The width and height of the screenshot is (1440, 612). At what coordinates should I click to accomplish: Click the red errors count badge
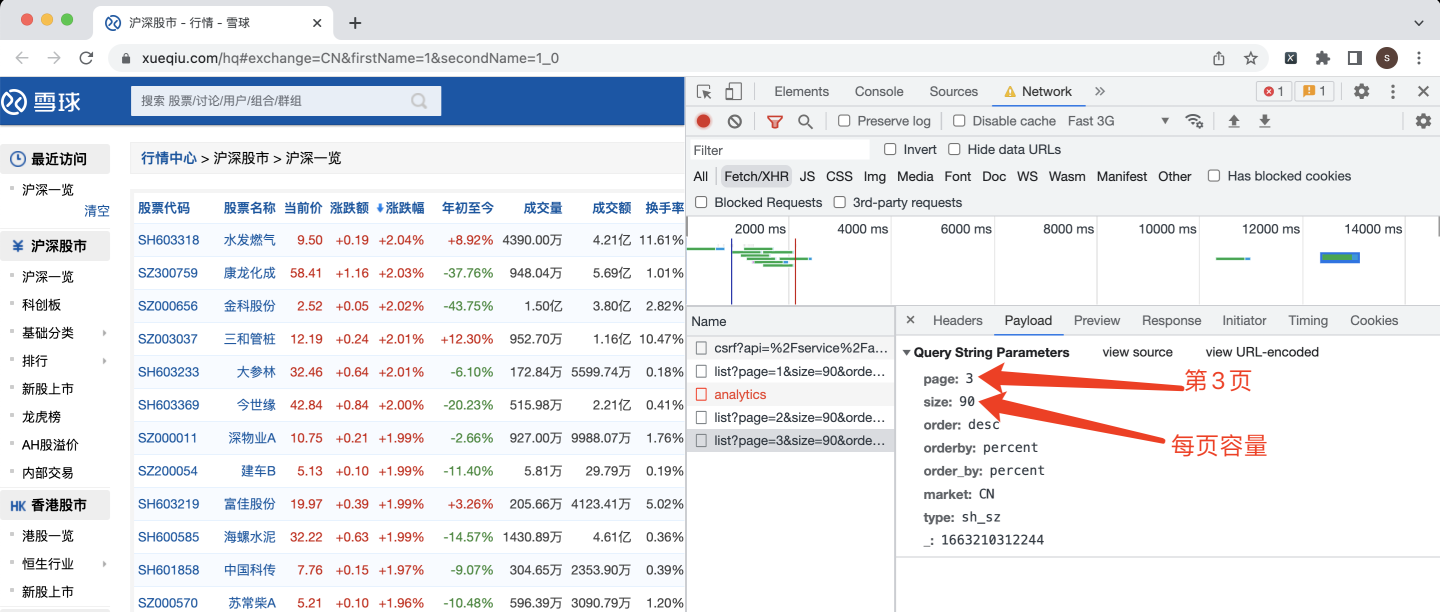click(1274, 91)
